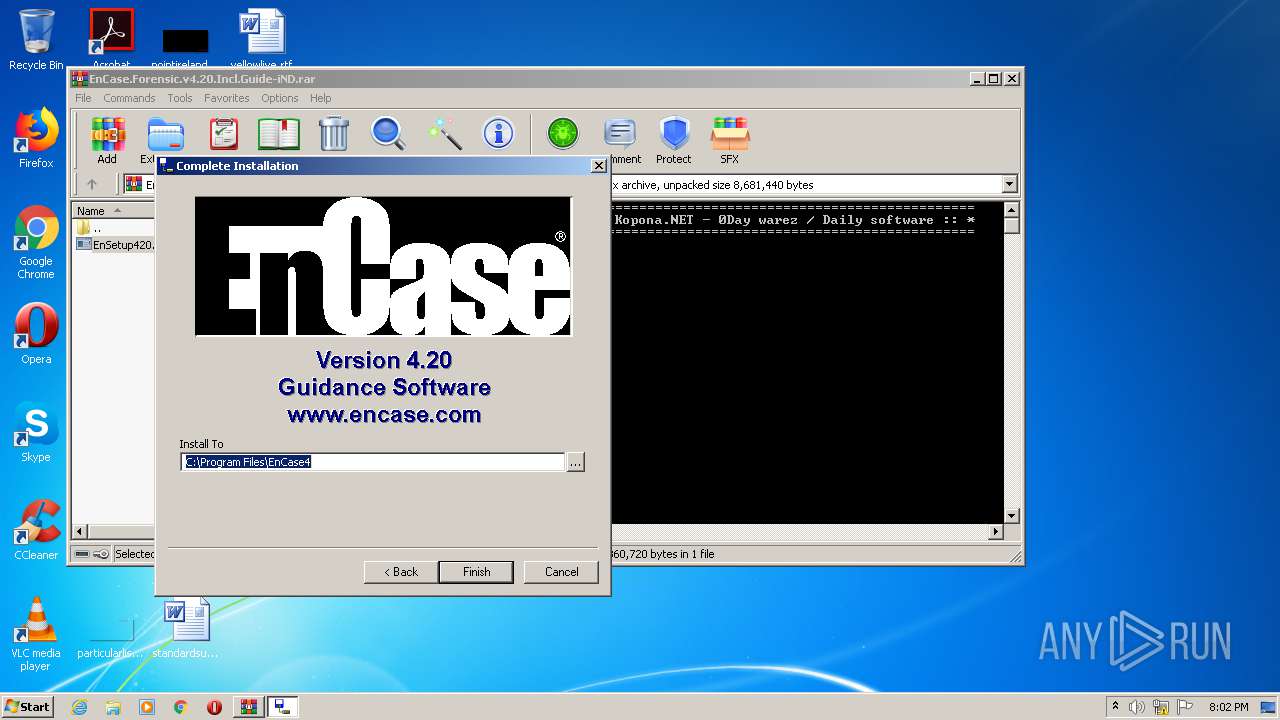Click the Chrome icon in taskbar
Image resolution: width=1280 pixels, height=720 pixels.
181,707
